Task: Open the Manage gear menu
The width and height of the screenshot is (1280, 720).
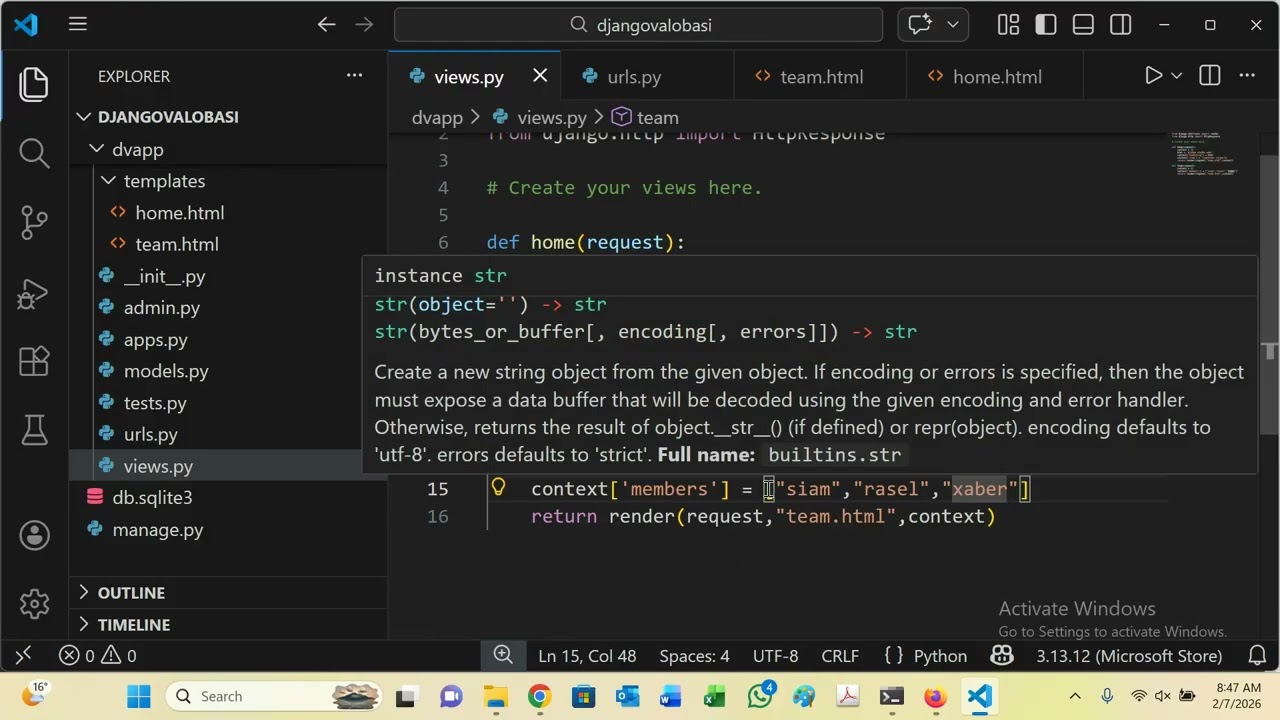Action: click(34, 604)
